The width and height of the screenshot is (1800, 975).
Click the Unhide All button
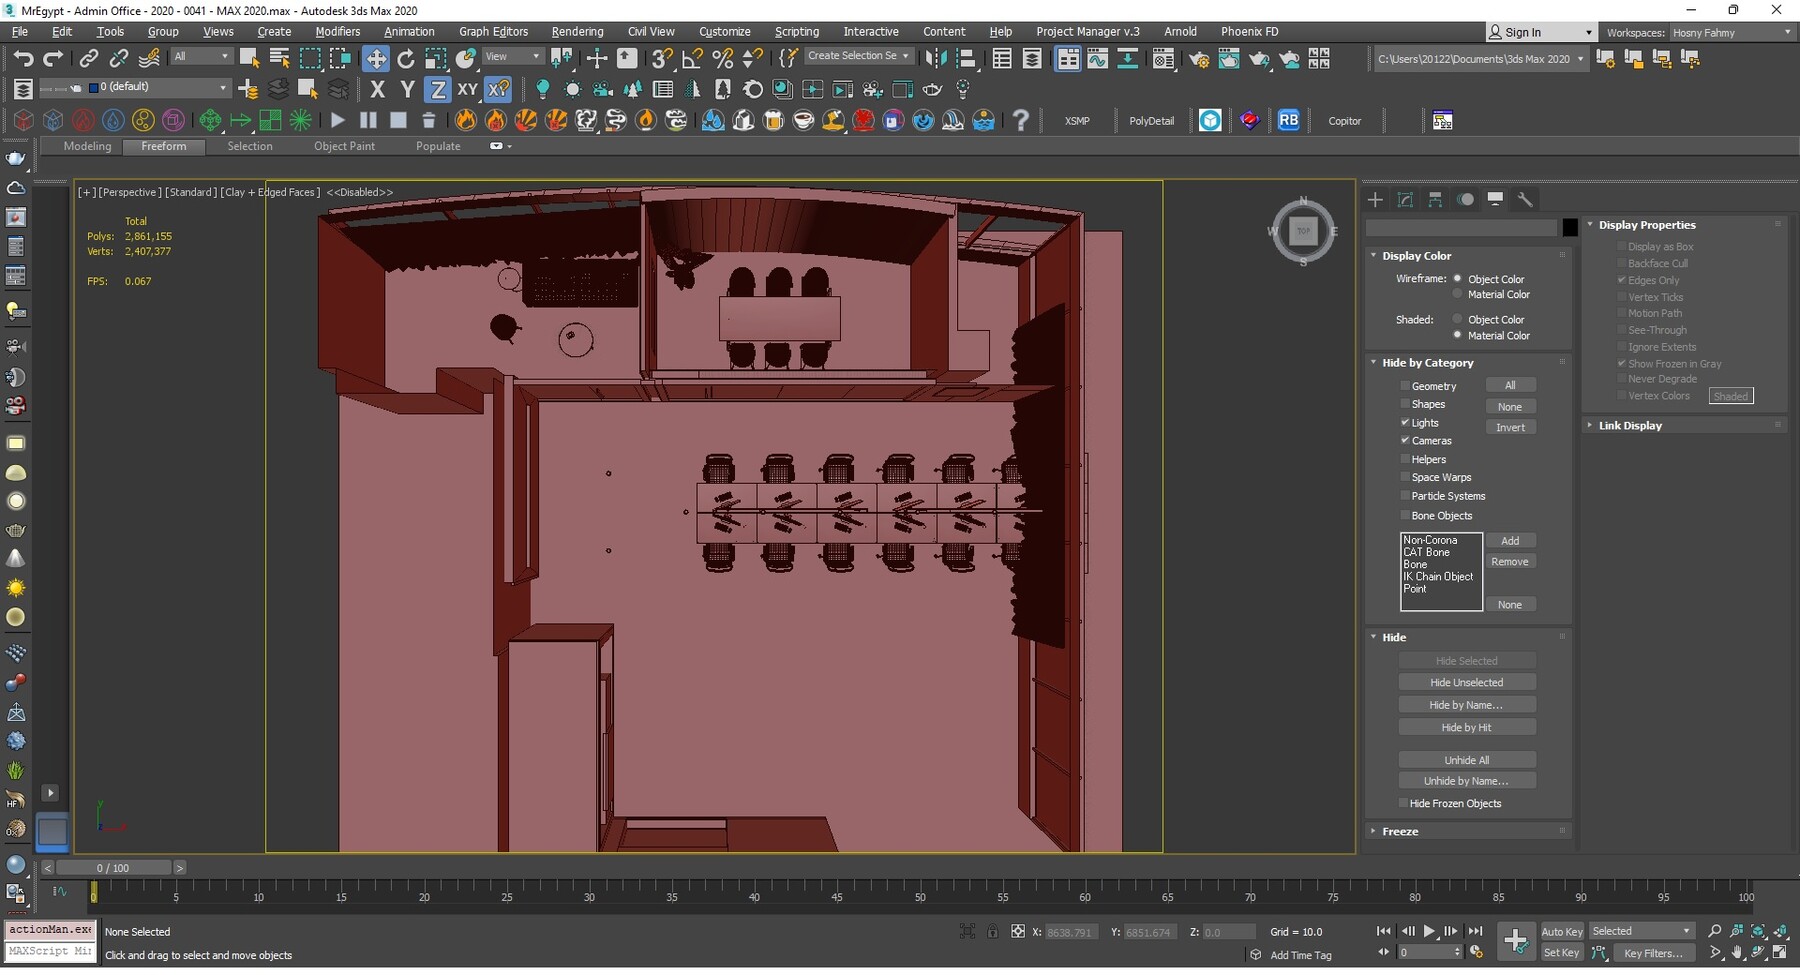(x=1466, y=760)
